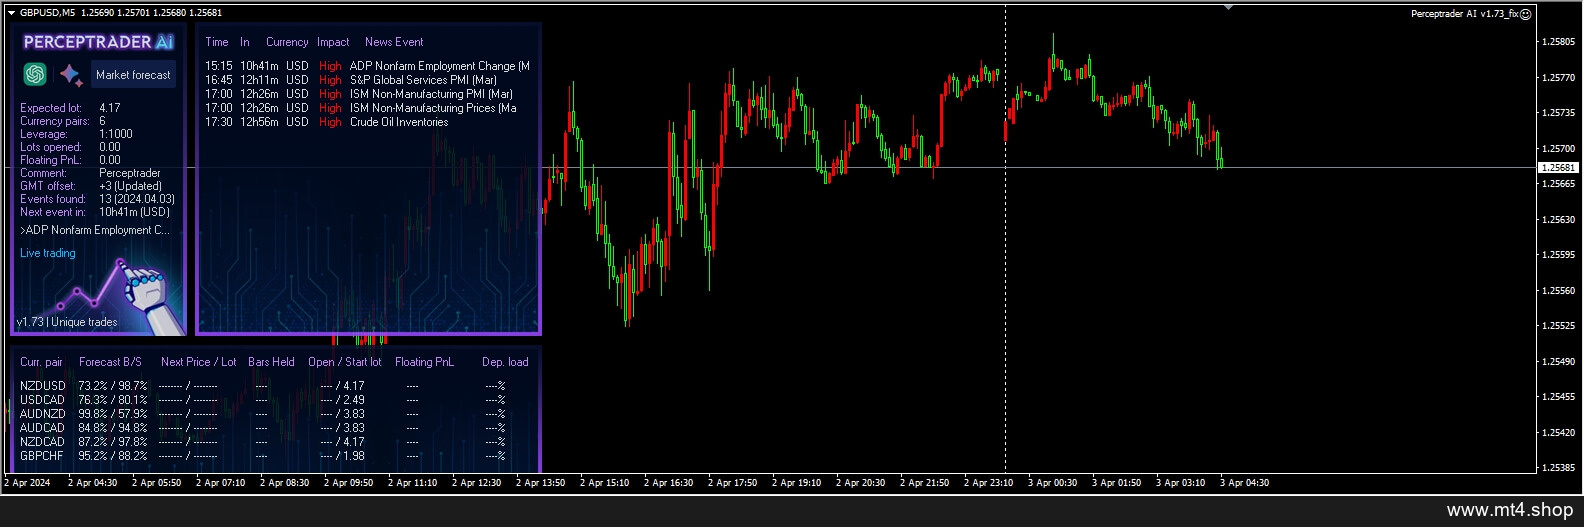The height and width of the screenshot is (527, 1584).
Task: Click the v1.73 | Unique trades text
Action: pos(67,322)
